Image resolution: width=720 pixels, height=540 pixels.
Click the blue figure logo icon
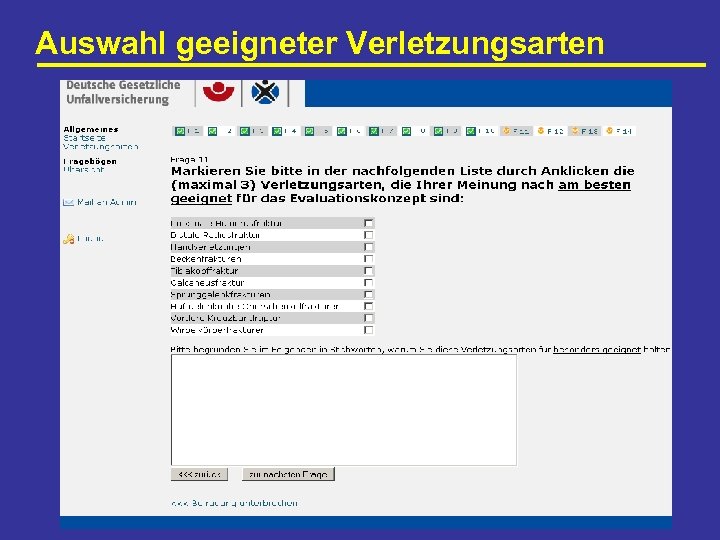point(265,92)
